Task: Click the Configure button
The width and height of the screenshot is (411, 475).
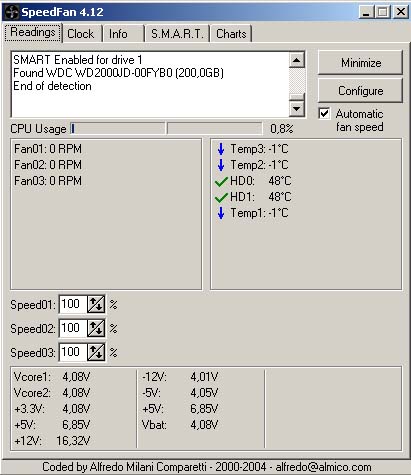Action: [360, 91]
